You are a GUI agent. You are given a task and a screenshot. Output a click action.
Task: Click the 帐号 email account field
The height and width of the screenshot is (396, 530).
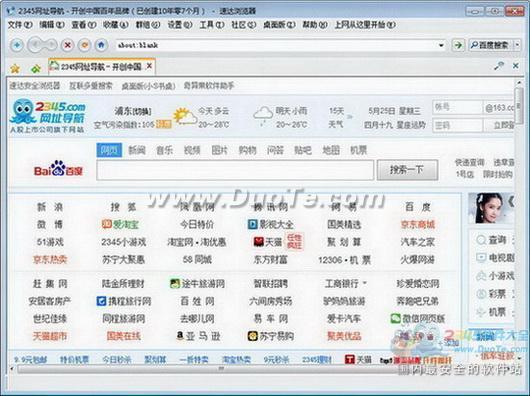click(x=457, y=107)
